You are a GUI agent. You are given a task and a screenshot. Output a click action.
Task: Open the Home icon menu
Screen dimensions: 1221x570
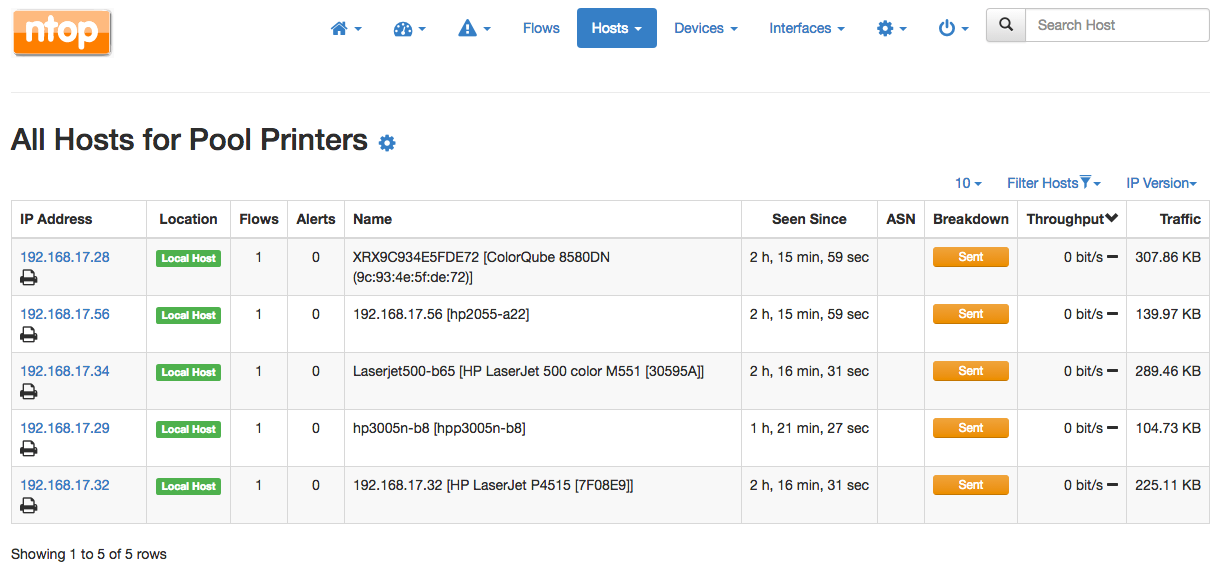point(346,29)
